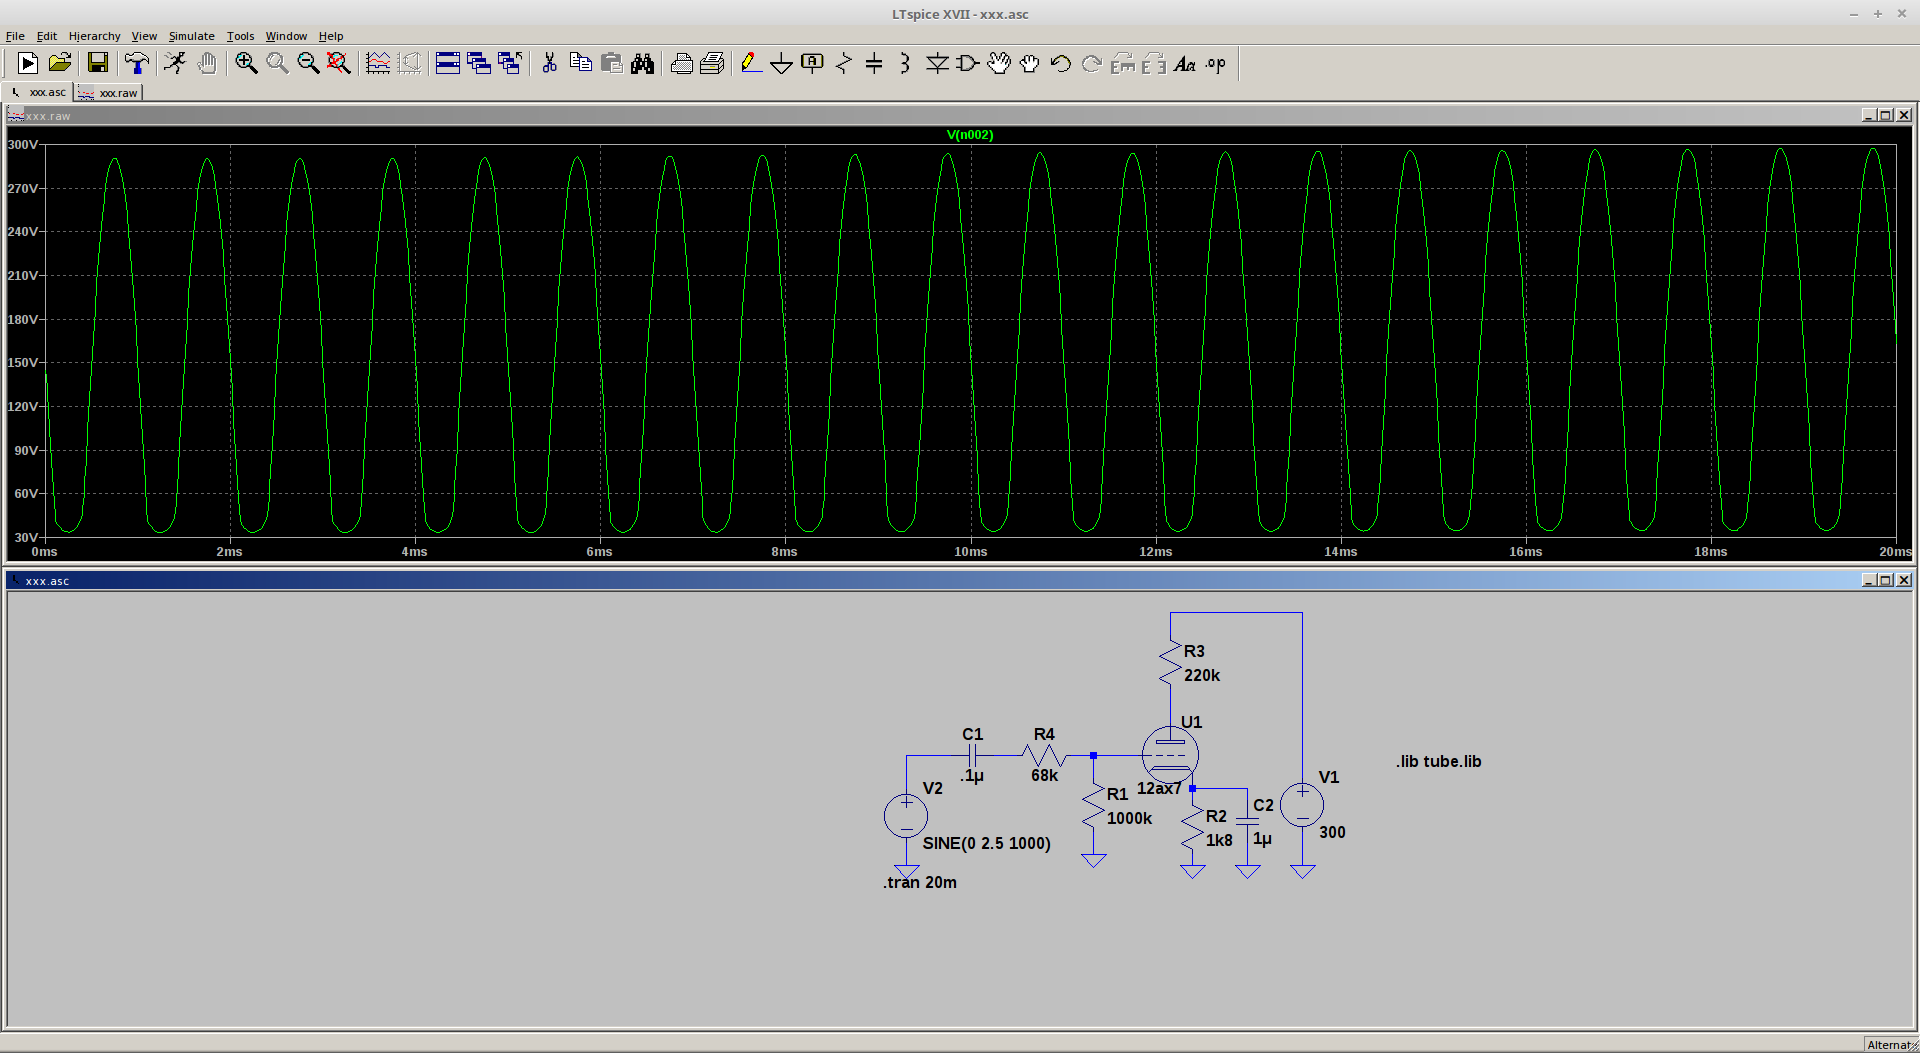Click the Close all windows icon
This screenshot has width=1920, height=1053.
tap(510, 64)
